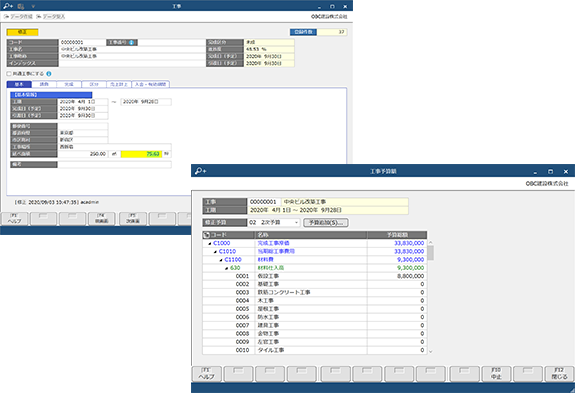Click F1 ヘルプ in the 工事 window
575x393 pixels.
coord(15,218)
